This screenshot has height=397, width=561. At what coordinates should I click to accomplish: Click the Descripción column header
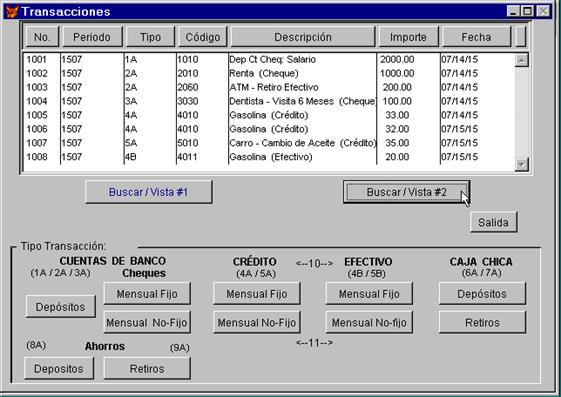point(303,37)
